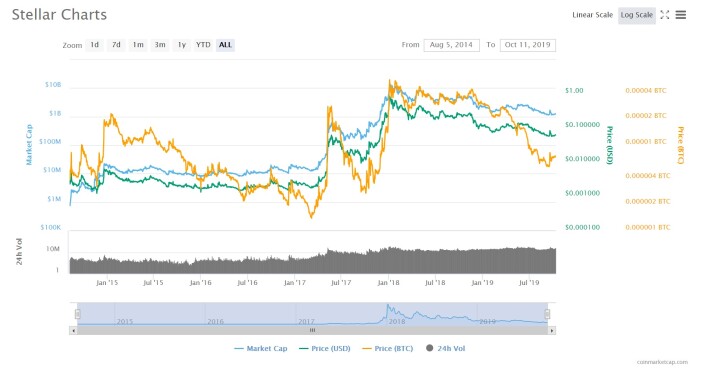Image resolution: width=710 pixels, height=377 pixels.
Task: Toggle Price (BTC) series visibility
Action: coord(388,348)
